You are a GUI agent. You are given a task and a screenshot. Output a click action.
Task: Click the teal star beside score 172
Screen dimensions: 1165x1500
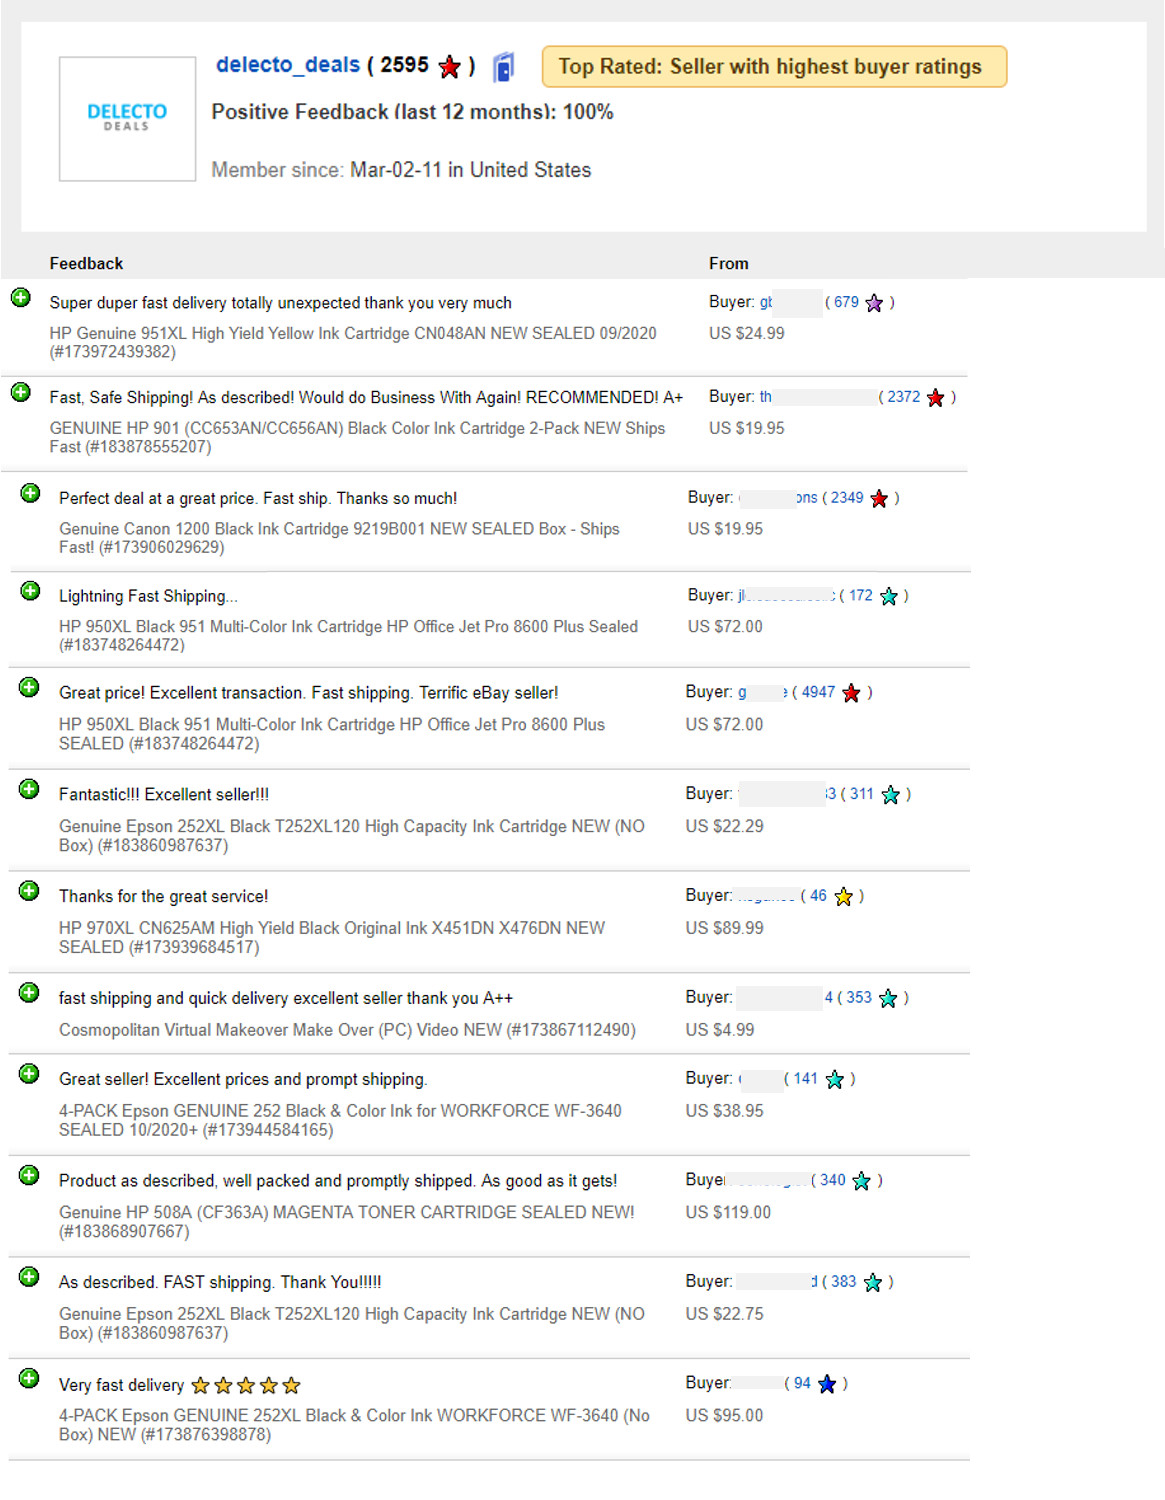click(888, 597)
